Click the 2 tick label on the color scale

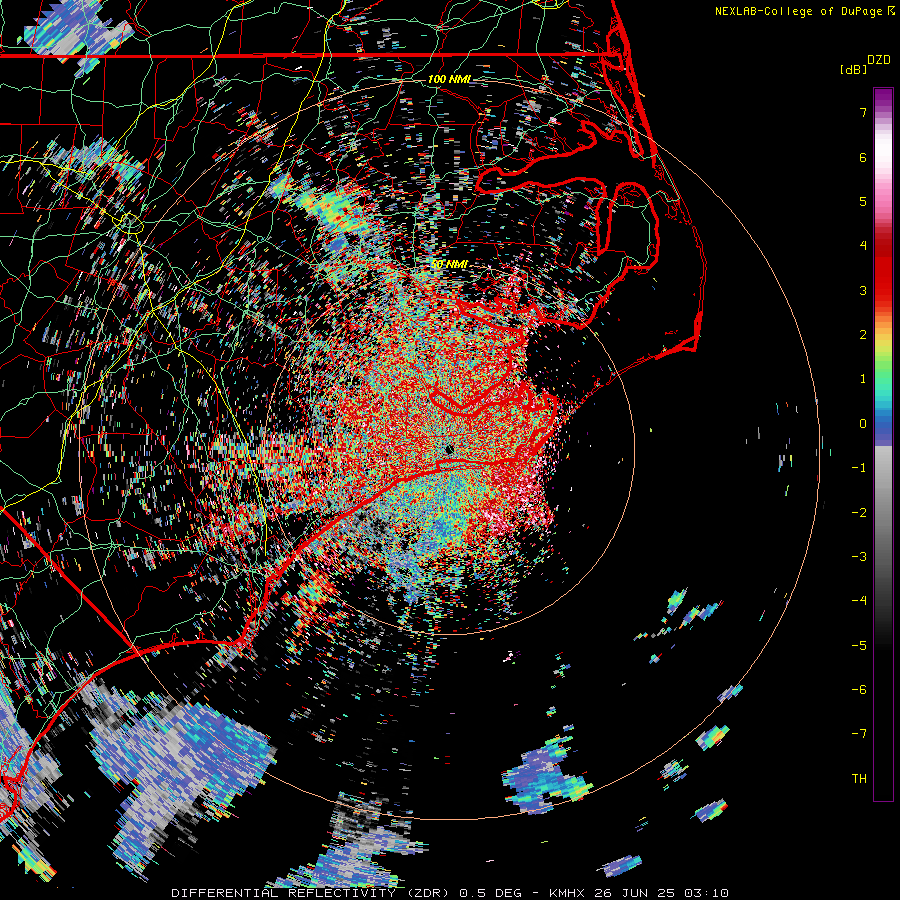863,335
